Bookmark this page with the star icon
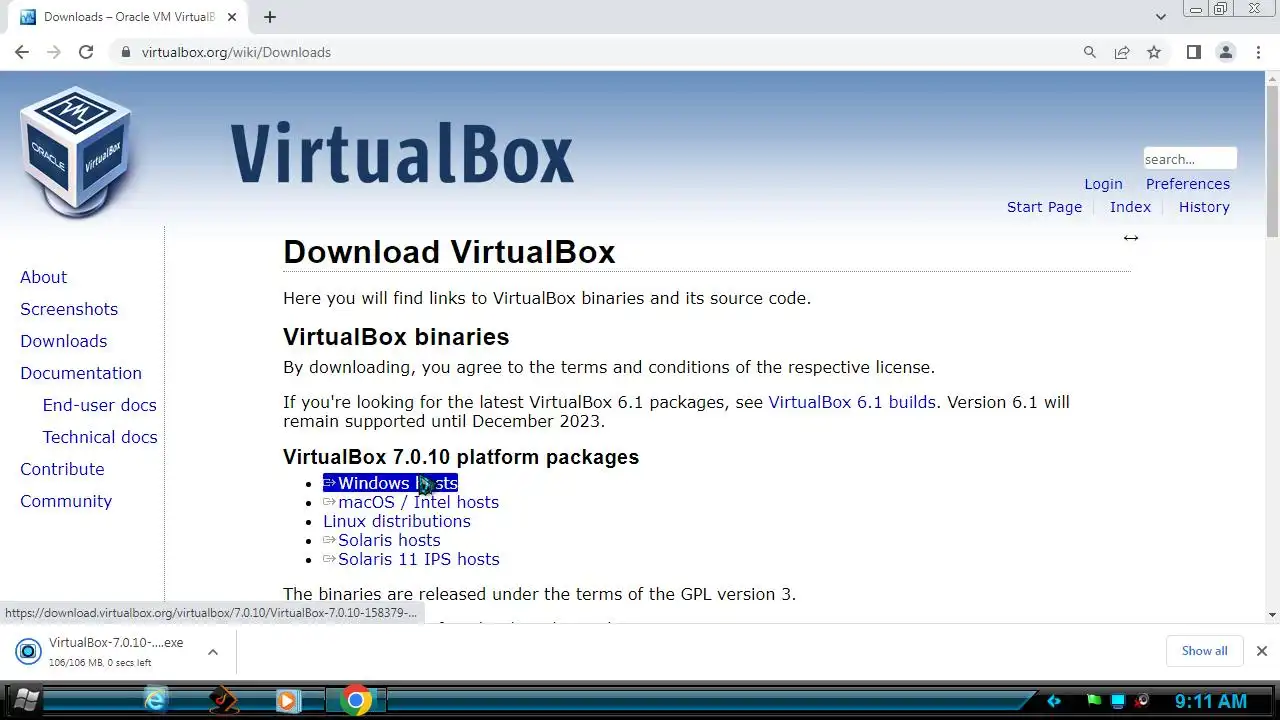The image size is (1280, 720). click(x=1154, y=52)
